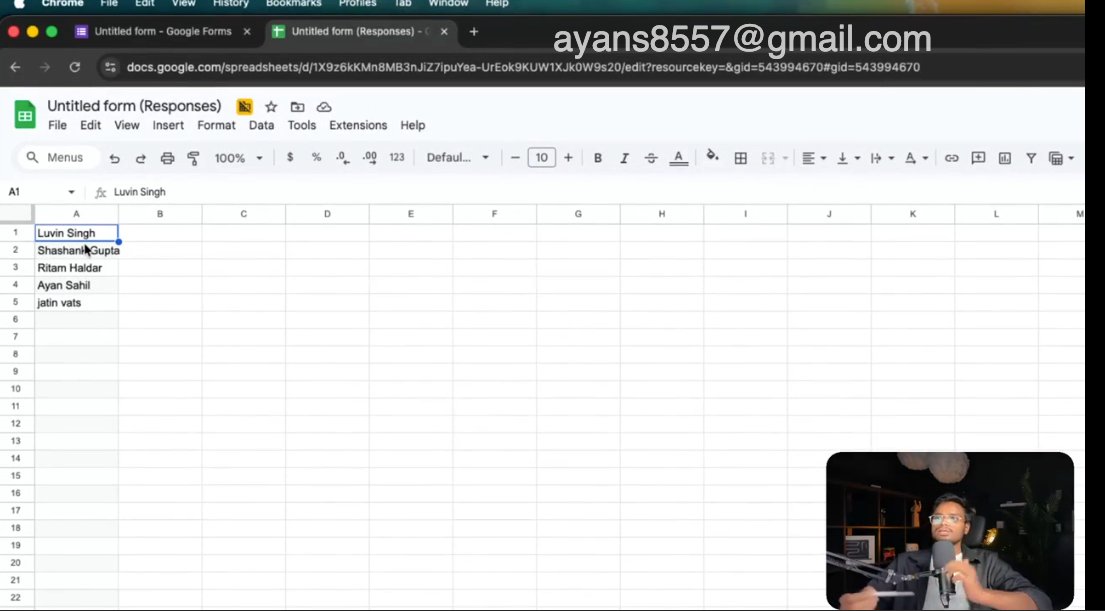Viewport: 1105px width, 611px height.
Task: Format as currency with dollar icon
Action: point(290,158)
